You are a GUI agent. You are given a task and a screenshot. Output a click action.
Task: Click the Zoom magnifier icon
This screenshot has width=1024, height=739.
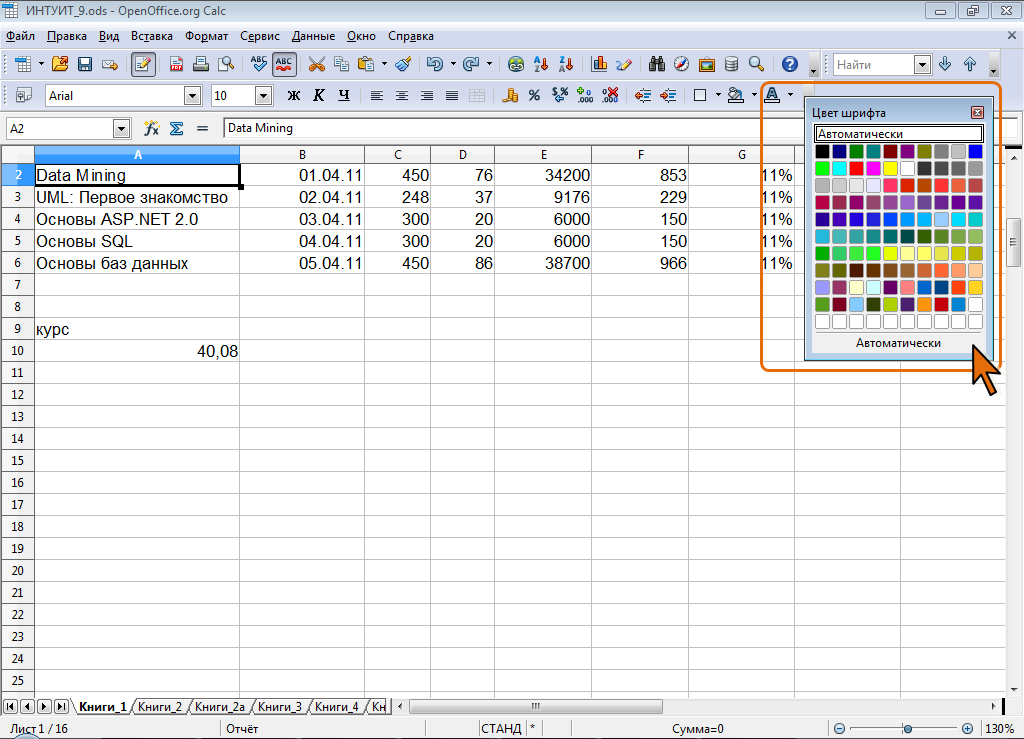756,64
